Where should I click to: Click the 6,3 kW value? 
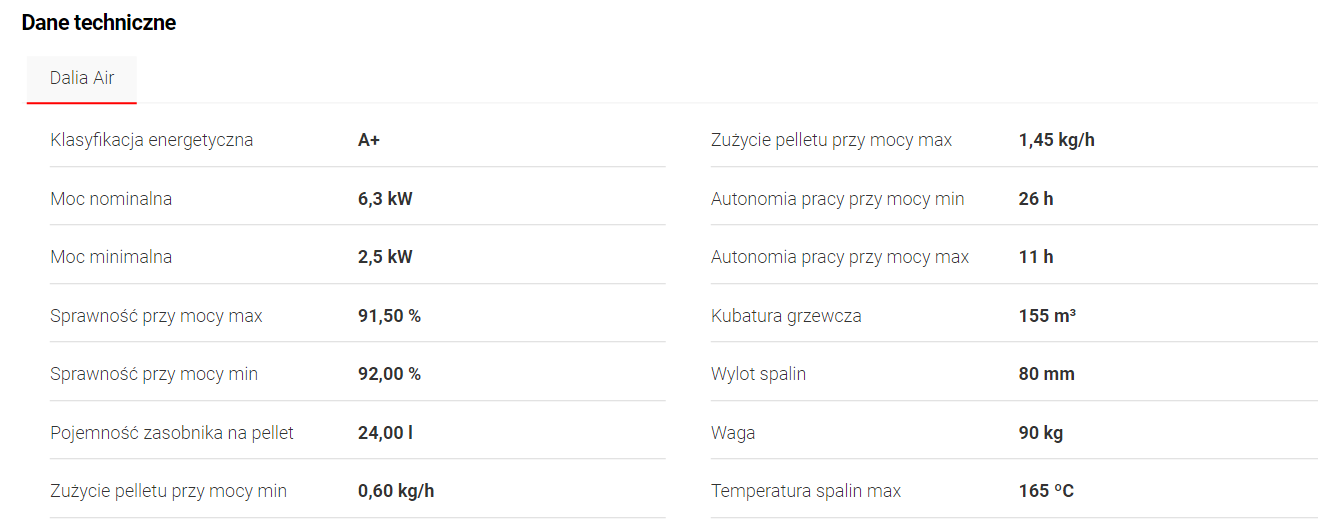[385, 199]
